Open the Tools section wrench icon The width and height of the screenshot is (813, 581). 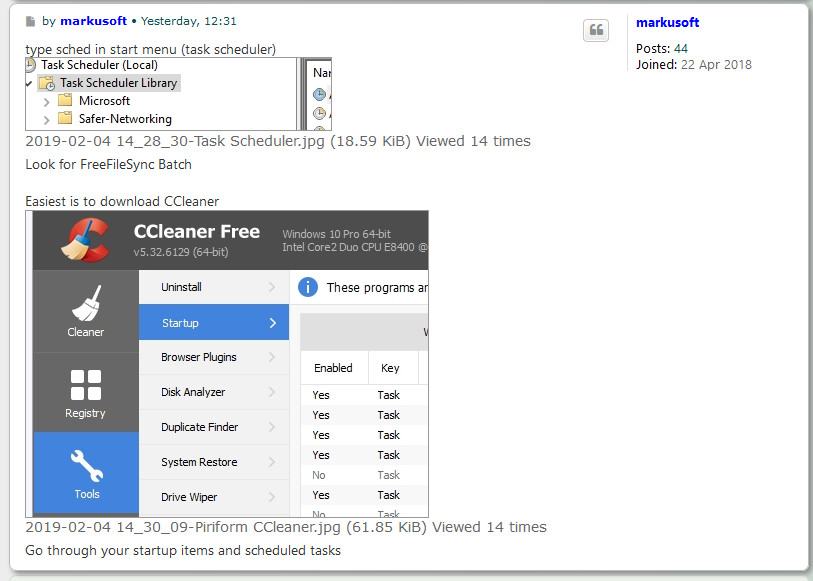[x=87, y=466]
